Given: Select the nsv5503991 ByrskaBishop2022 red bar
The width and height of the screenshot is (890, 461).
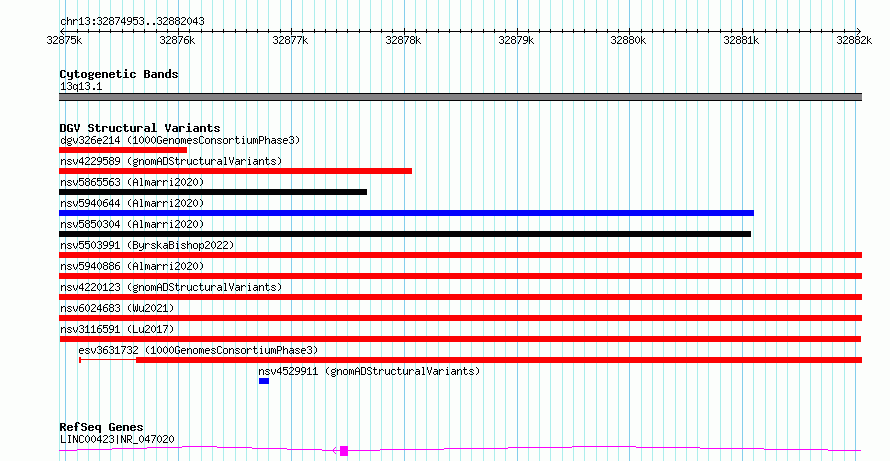Looking at the screenshot, I should click(460, 255).
